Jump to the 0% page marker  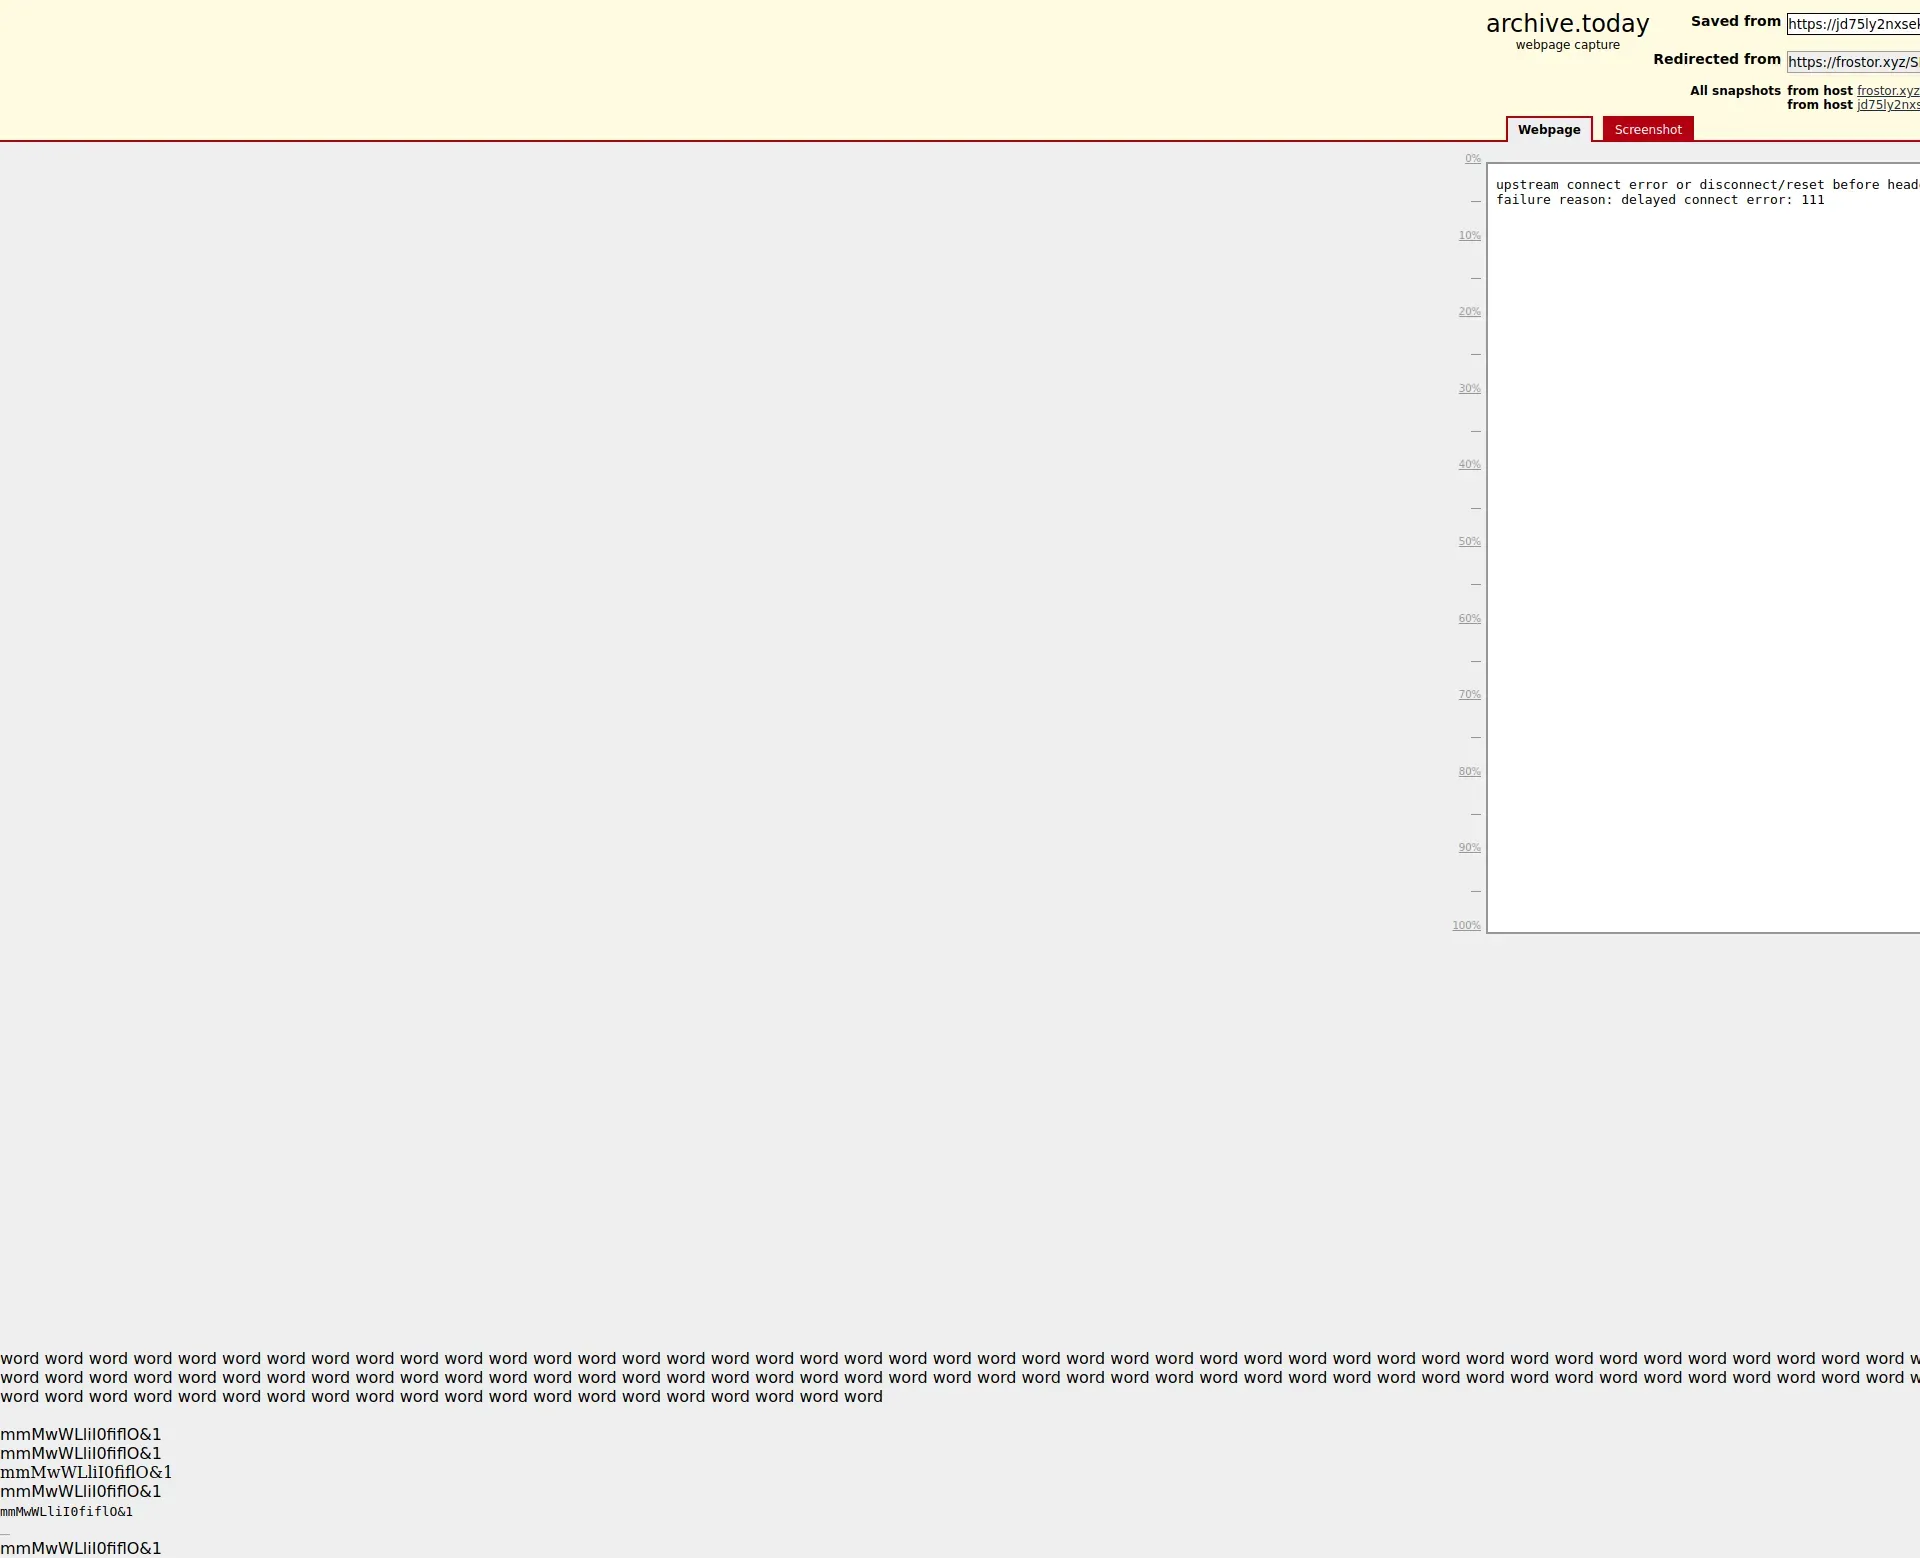pos(1473,159)
